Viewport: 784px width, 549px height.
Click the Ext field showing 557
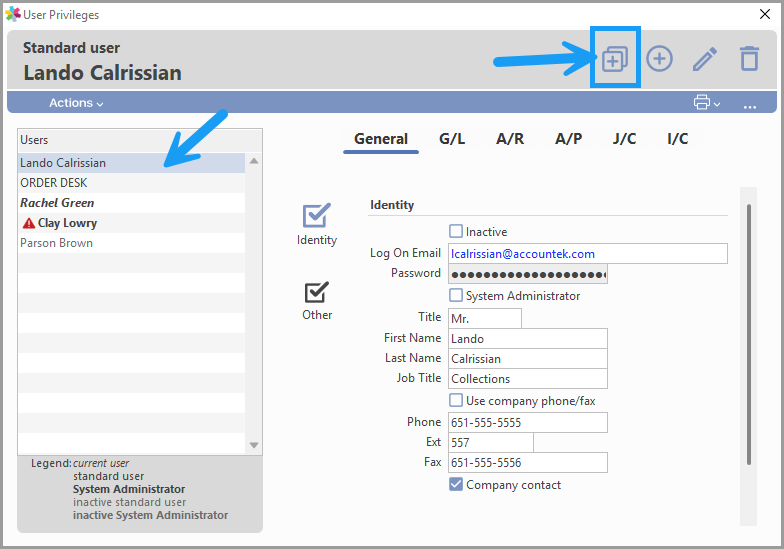point(491,442)
